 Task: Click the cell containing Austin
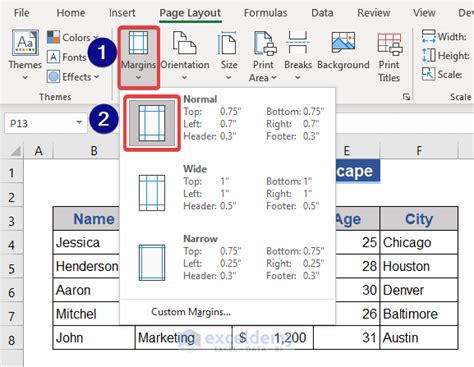pyautogui.click(x=419, y=338)
